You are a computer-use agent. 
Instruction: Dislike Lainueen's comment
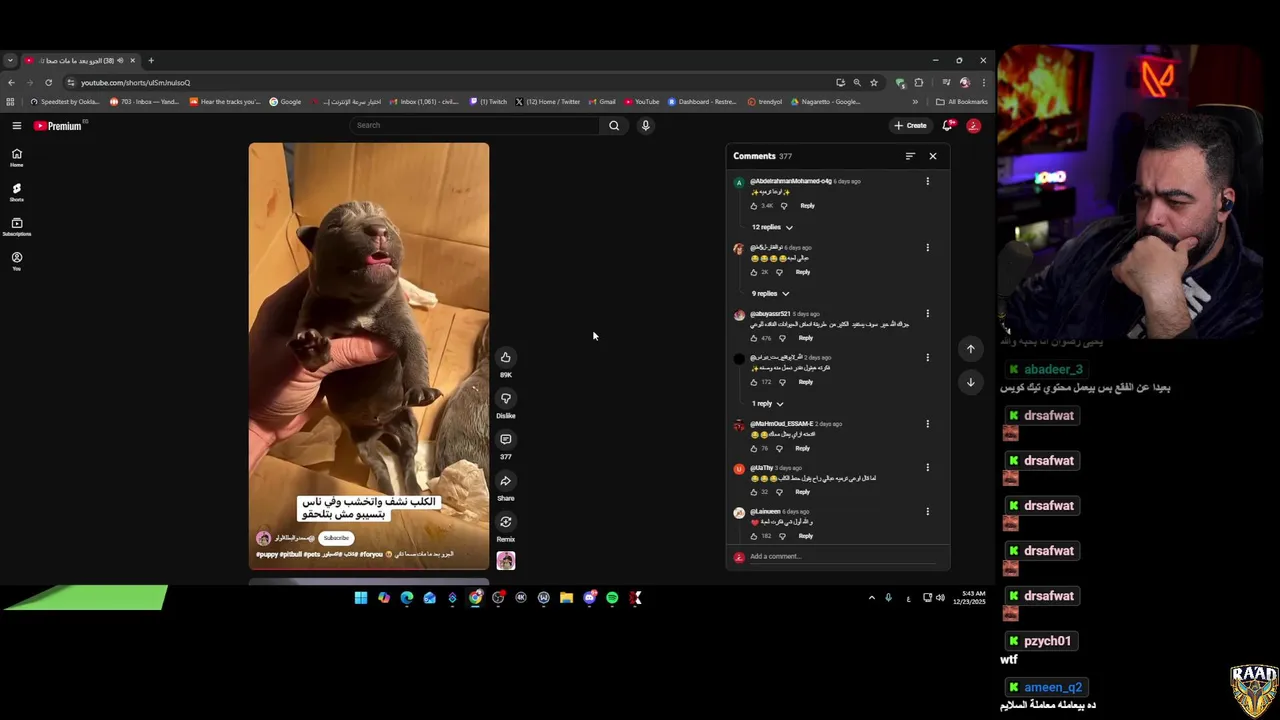point(782,536)
